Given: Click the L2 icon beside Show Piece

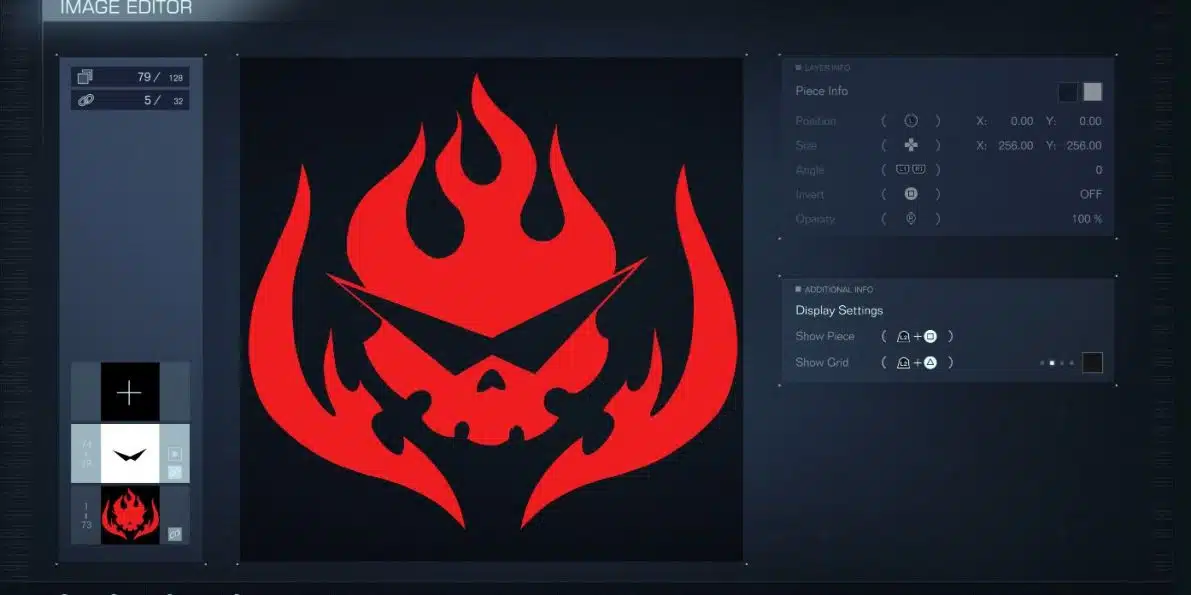Looking at the screenshot, I should (x=903, y=337).
